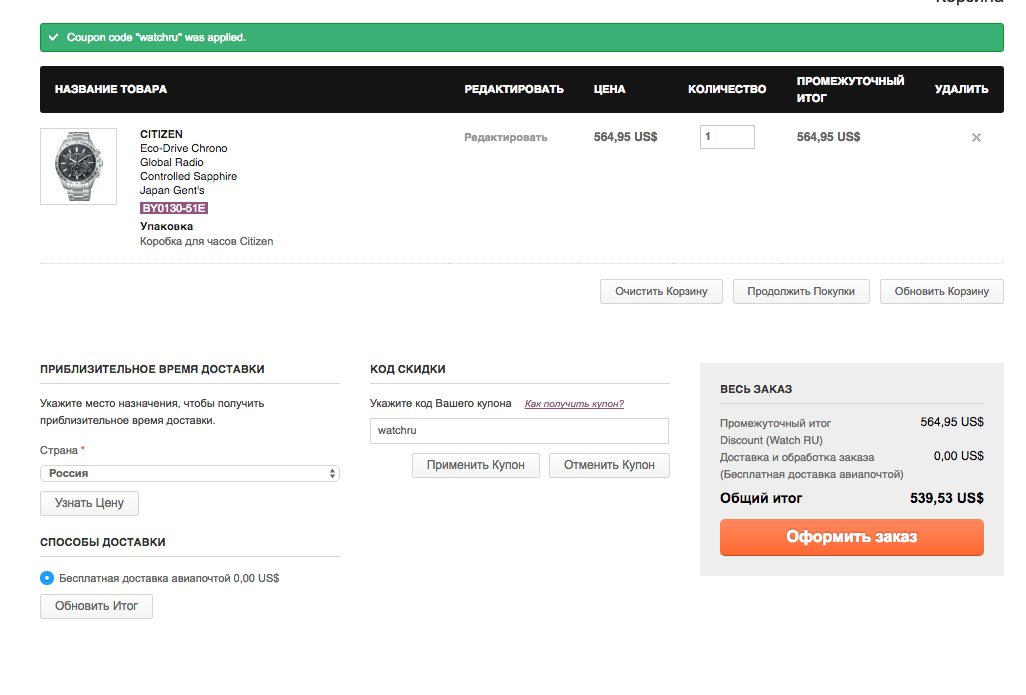Click the Coupon code "watchru" was applied message
The height and width of the screenshot is (695, 1026).
[x=156, y=37]
